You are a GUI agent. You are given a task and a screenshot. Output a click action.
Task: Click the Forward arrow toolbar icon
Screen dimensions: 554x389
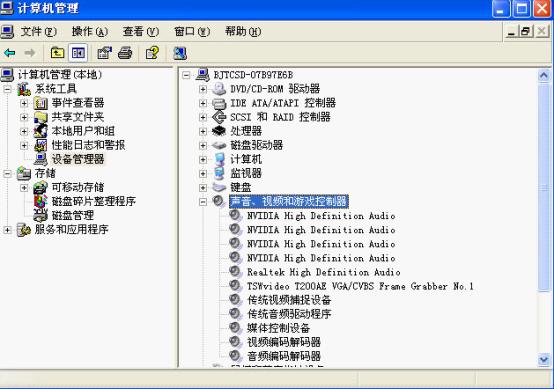pyautogui.click(x=30, y=53)
